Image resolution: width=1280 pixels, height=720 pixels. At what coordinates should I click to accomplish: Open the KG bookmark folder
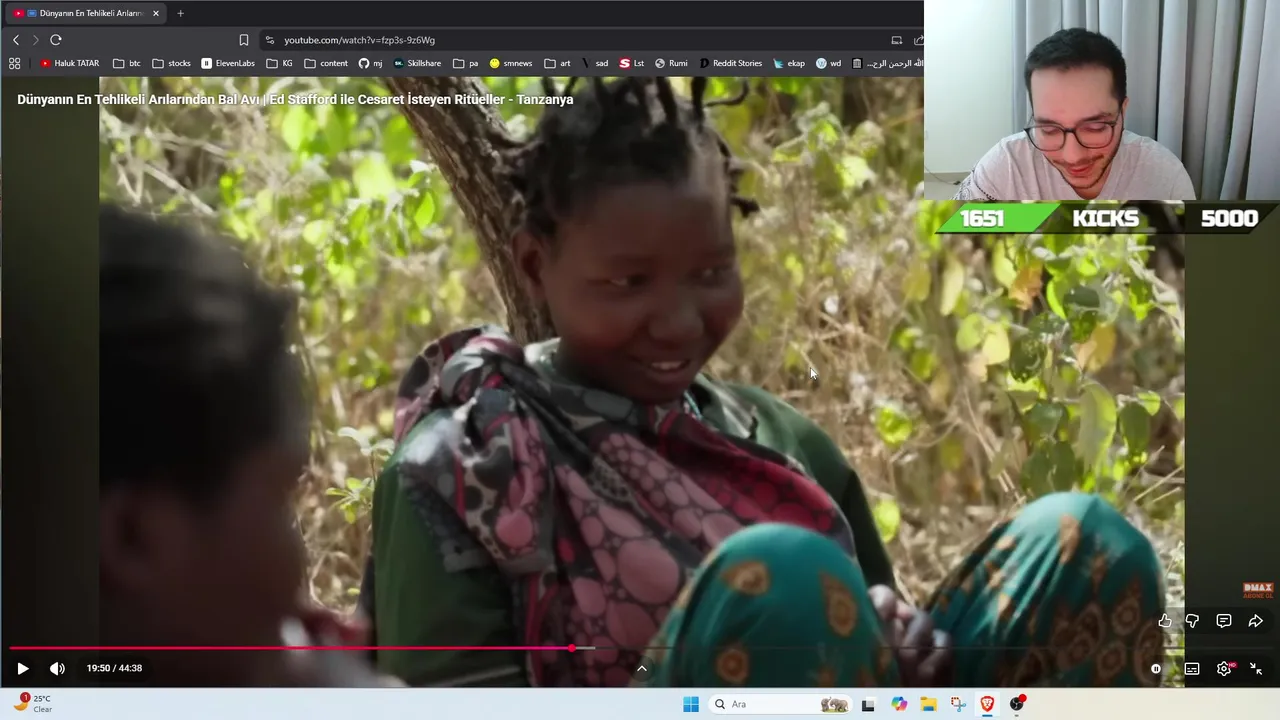click(280, 63)
